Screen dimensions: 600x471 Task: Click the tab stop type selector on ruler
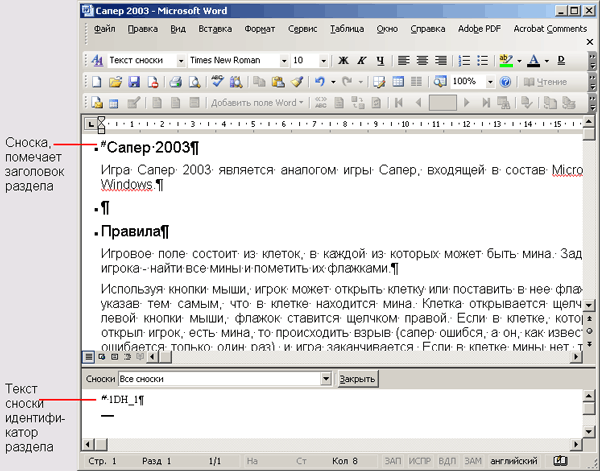91,124
